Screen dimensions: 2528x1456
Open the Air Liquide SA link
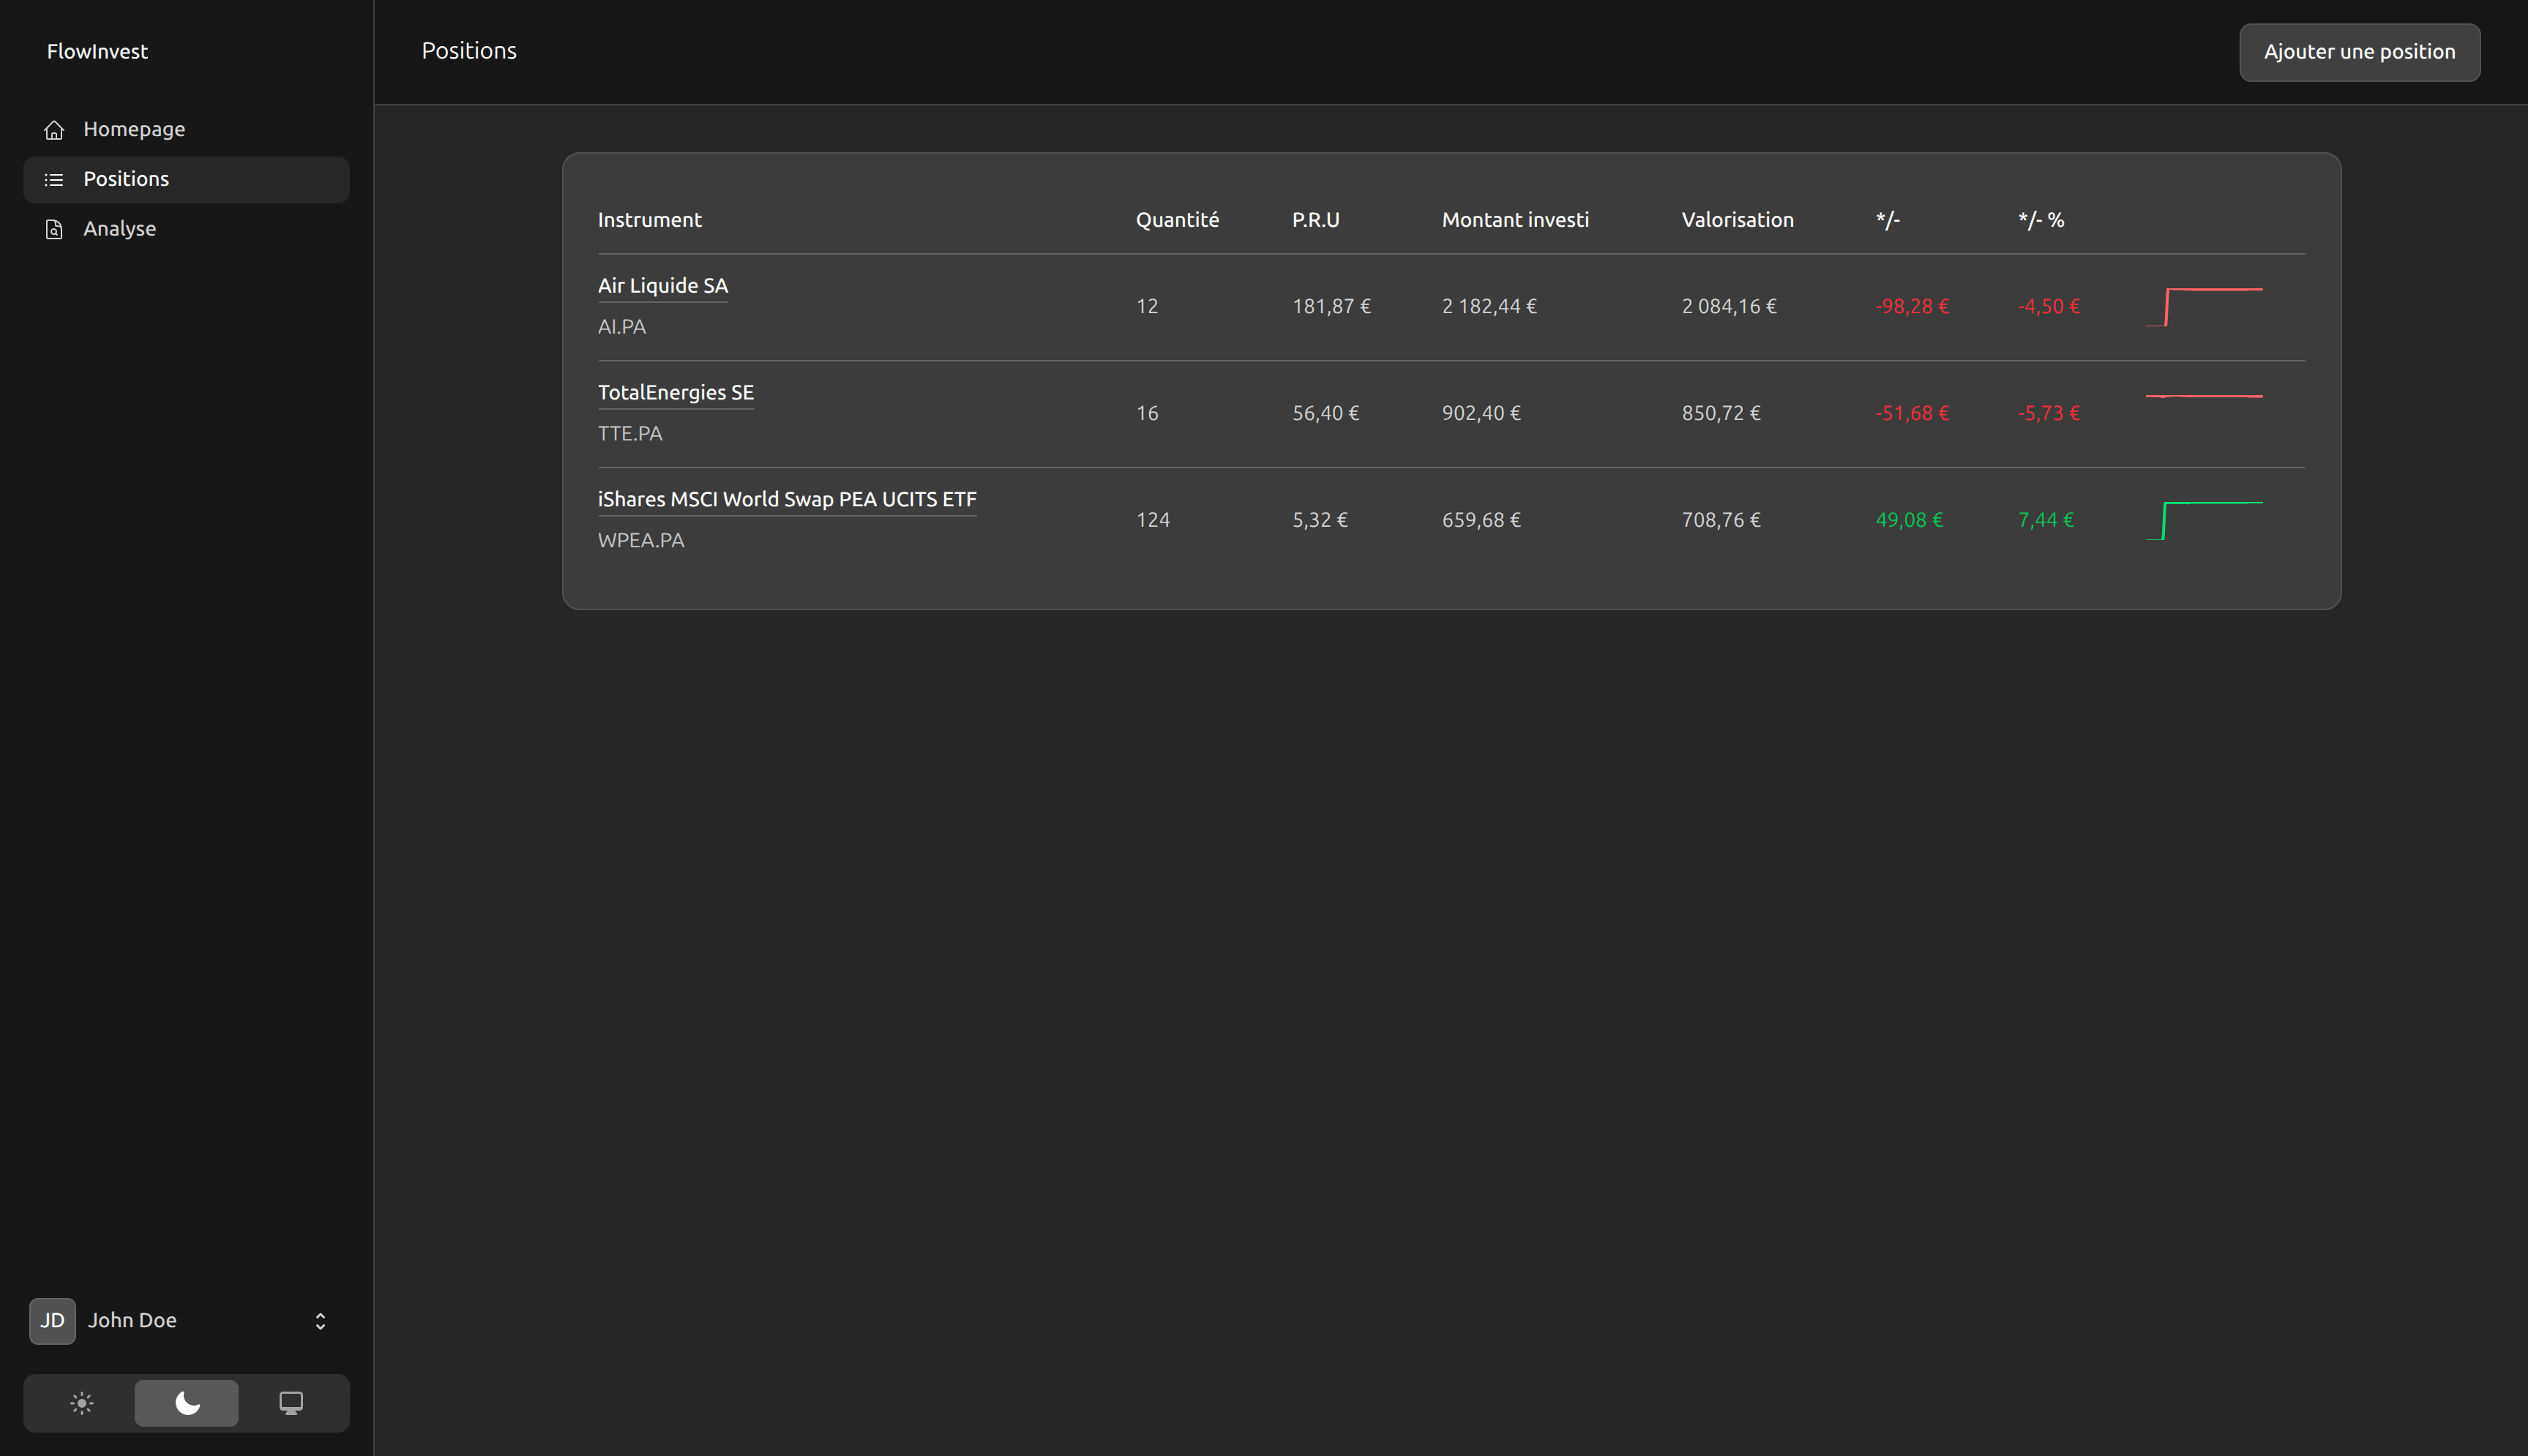pyautogui.click(x=662, y=286)
